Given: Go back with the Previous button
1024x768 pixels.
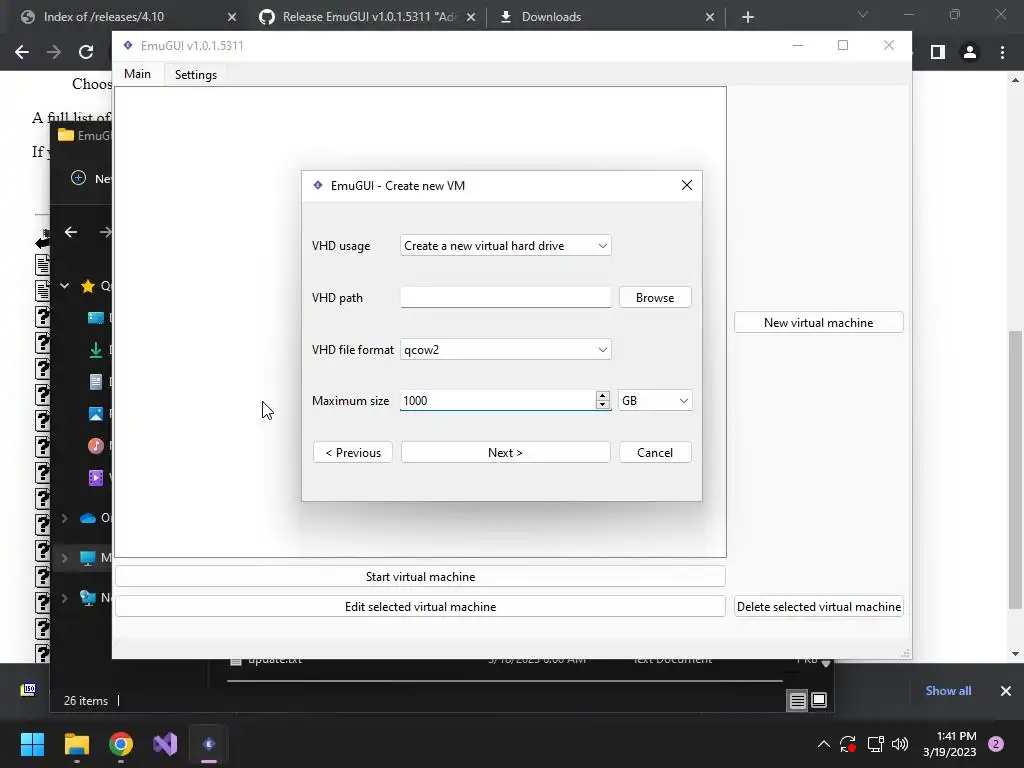Looking at the screenshot, I should tap(353, 453).
